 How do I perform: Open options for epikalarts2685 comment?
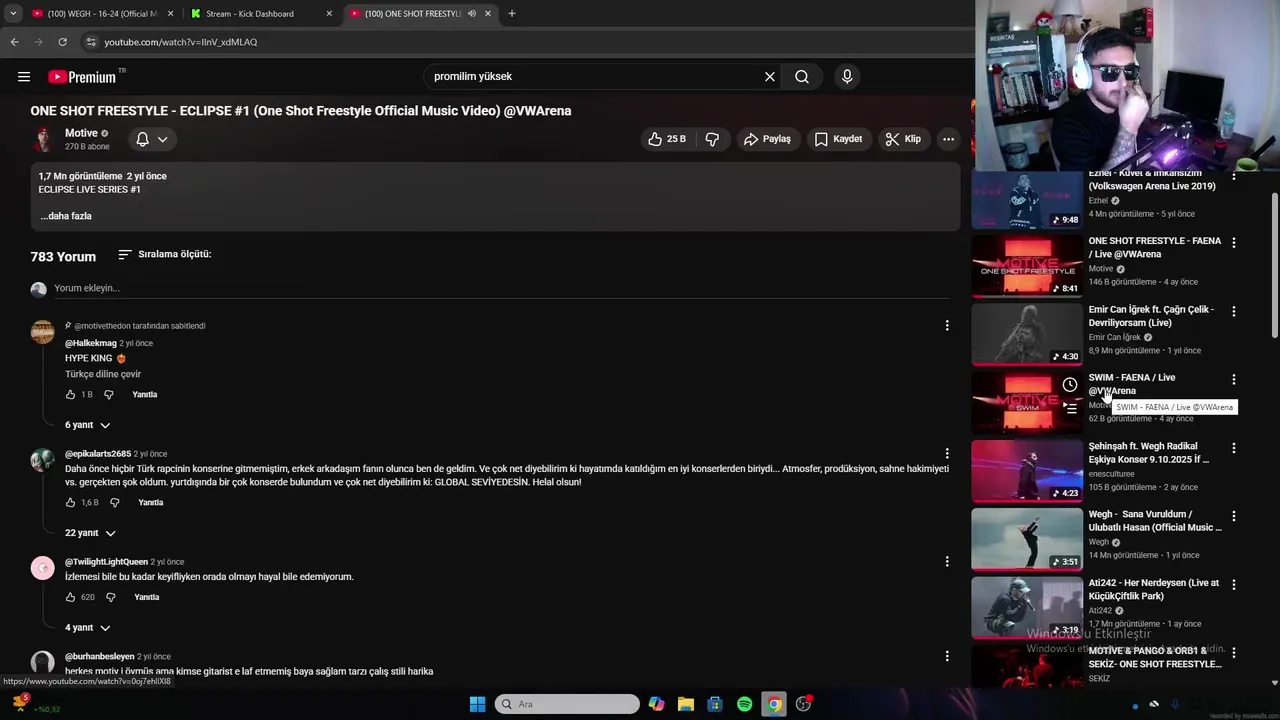pyautogui.click(x=947, y=454)
